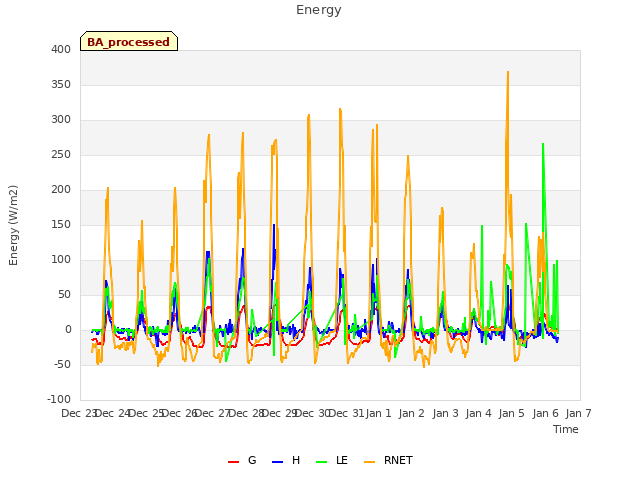This screenshot has width=640, height=480.
Task: Click the Jan 3 x-axis date label
Action: 445,413
